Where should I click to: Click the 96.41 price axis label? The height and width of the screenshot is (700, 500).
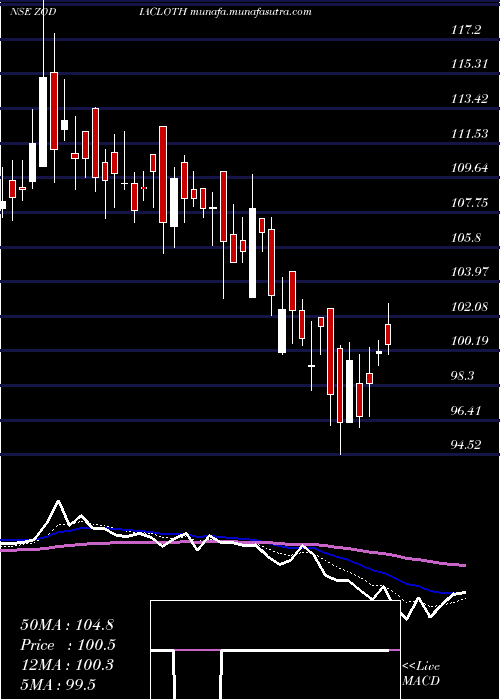click(466, 411)
